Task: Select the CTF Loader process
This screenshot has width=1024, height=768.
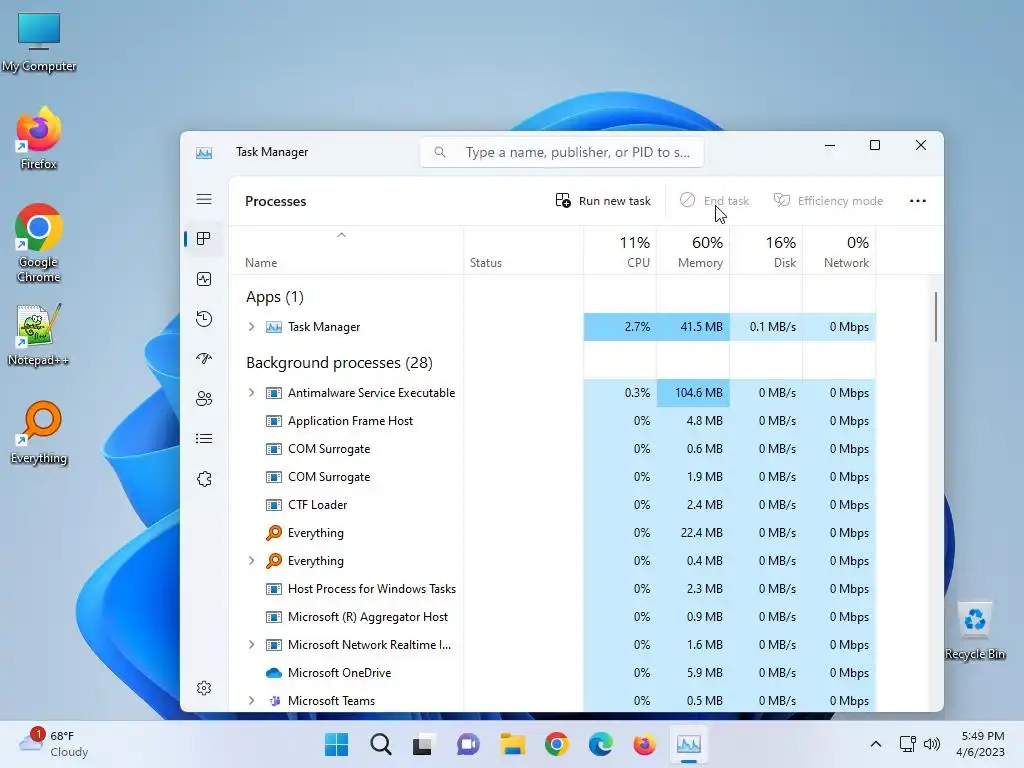Action: [x=552, y=505]
